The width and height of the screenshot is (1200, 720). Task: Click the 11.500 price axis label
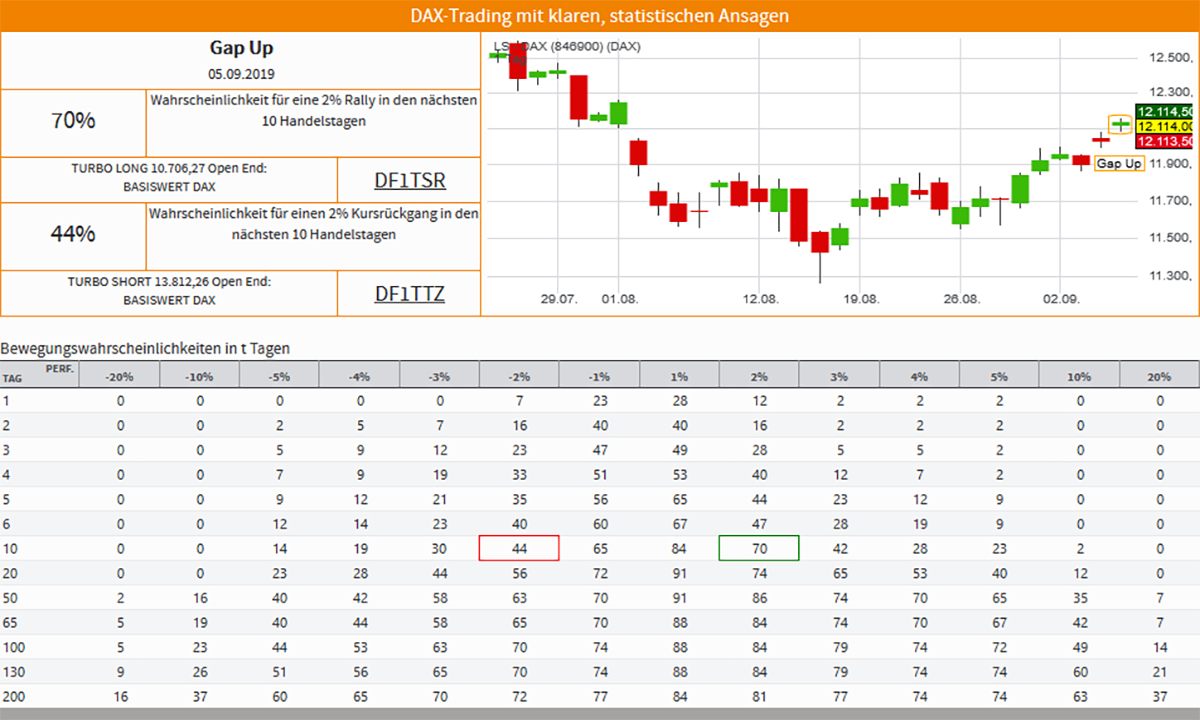pos(1172,238)
